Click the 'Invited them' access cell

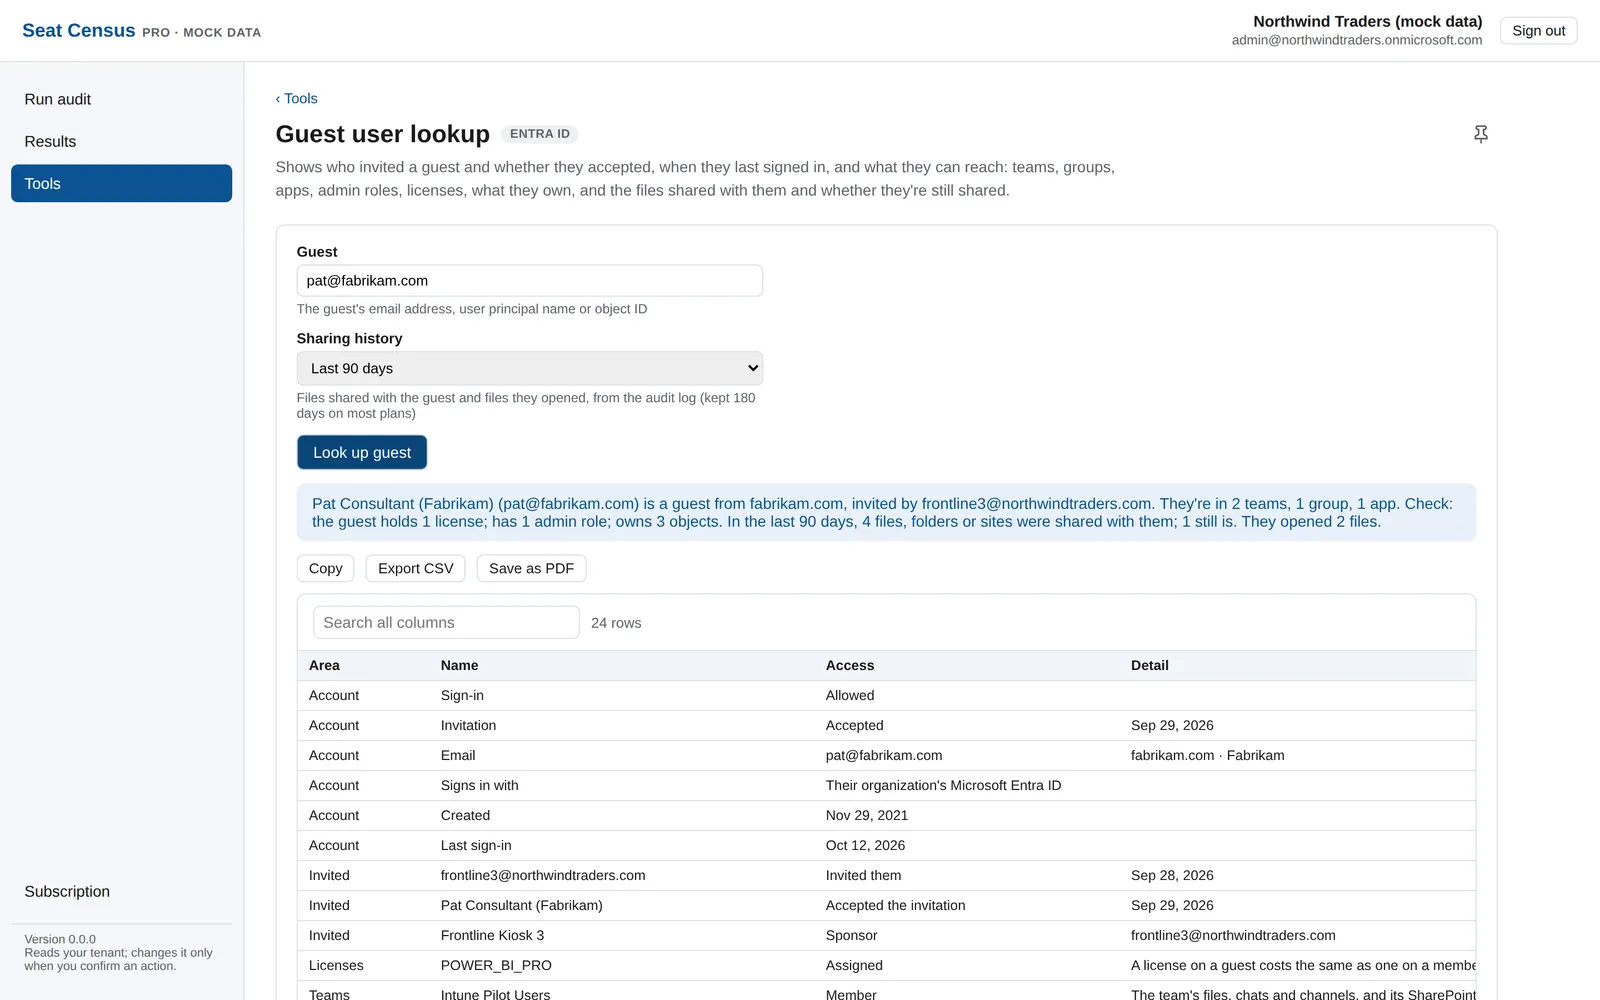(x=863, y=875)
